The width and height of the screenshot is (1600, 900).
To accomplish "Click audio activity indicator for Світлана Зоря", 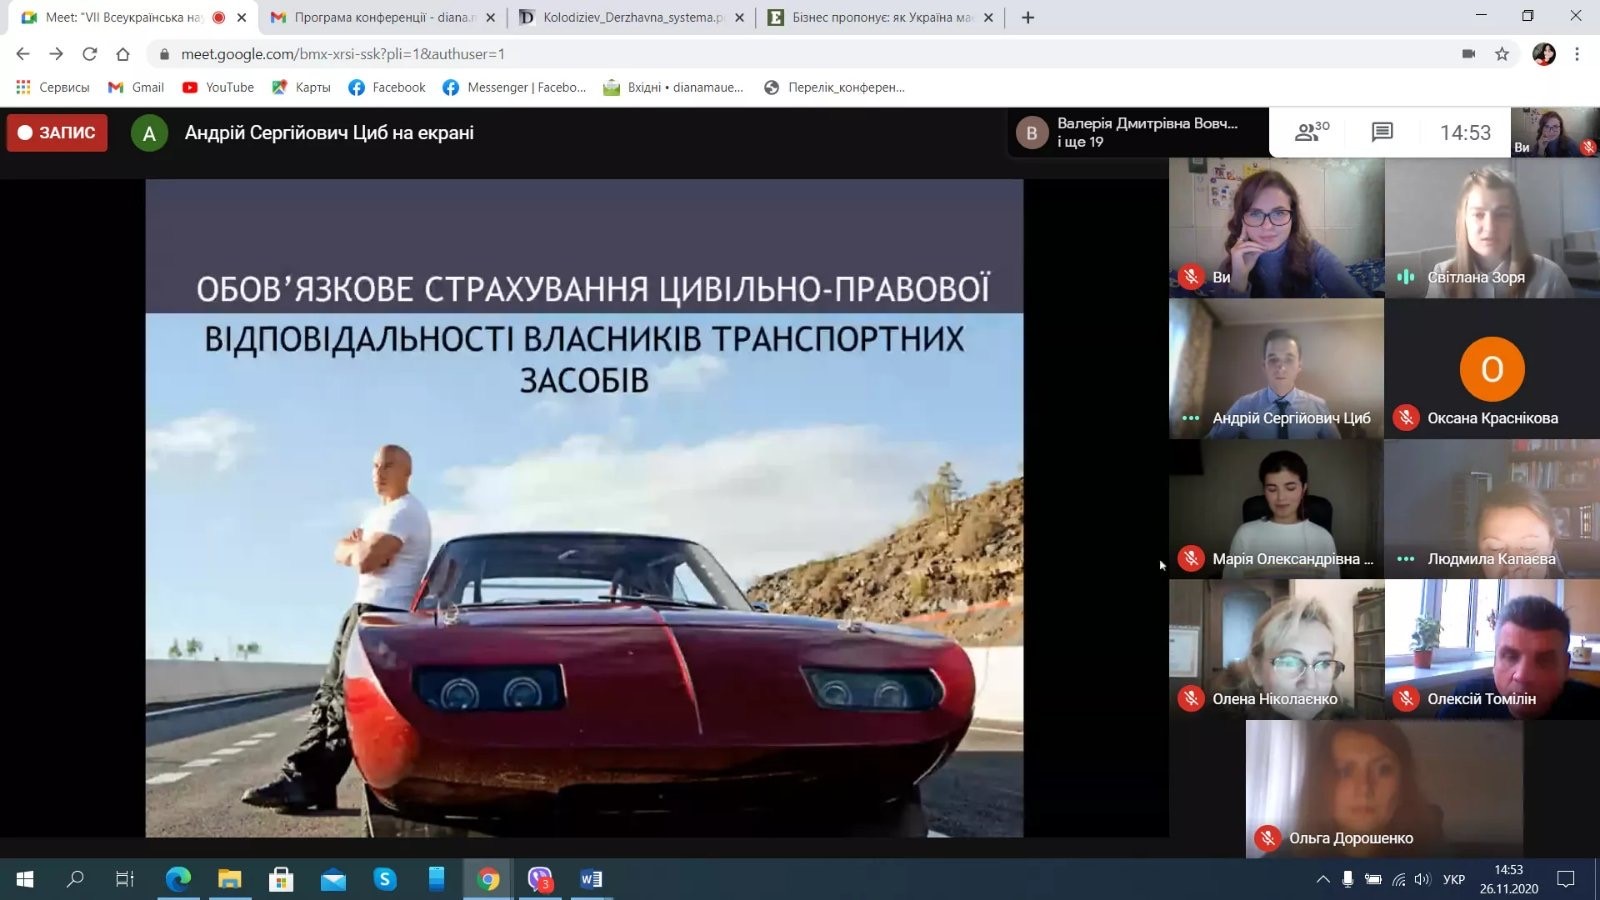I will click(x=1406, y=277).
